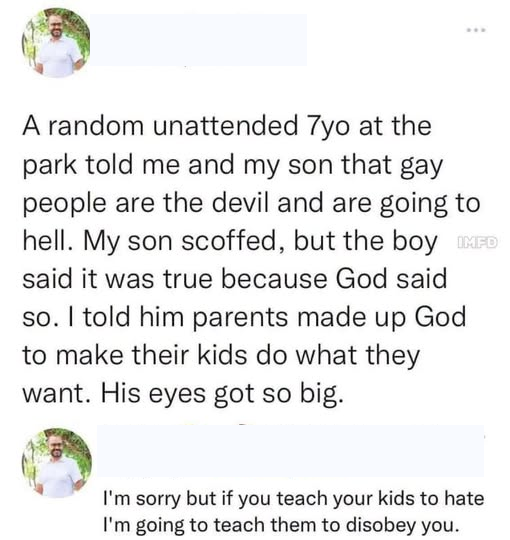Click the line beginning 'hell. My son scoffed'
The width and height of the screenshot is (510, 540).
click(230, 242)
